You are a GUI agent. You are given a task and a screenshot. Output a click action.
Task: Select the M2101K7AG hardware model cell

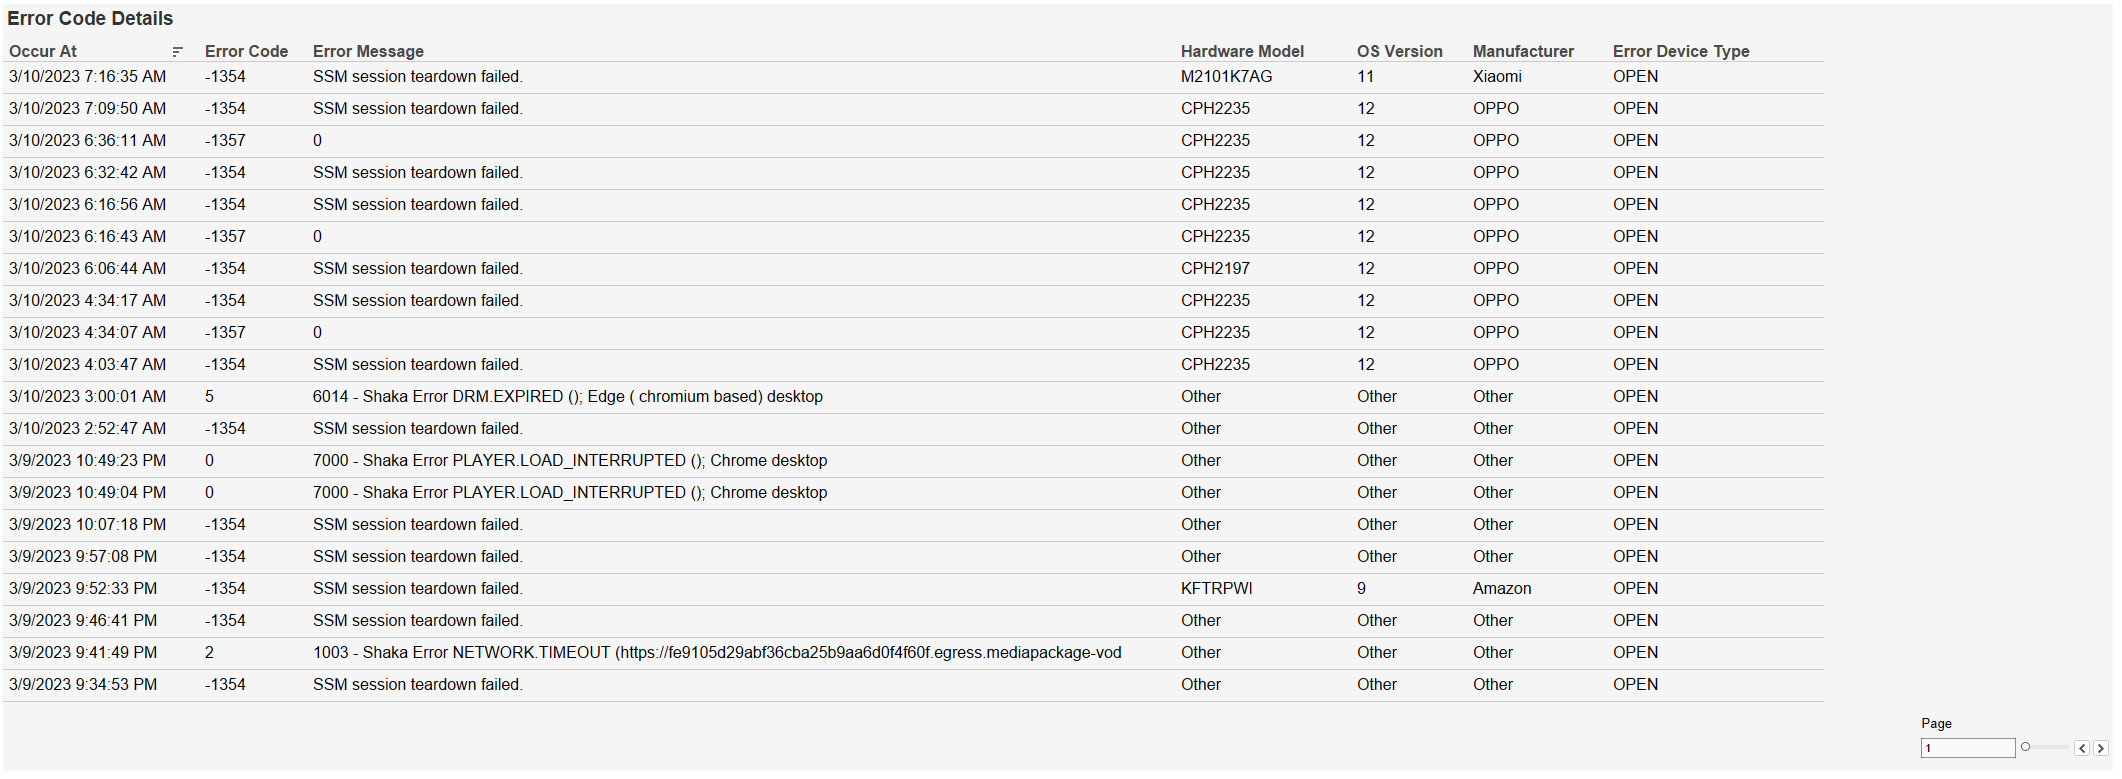point(1226,77)
